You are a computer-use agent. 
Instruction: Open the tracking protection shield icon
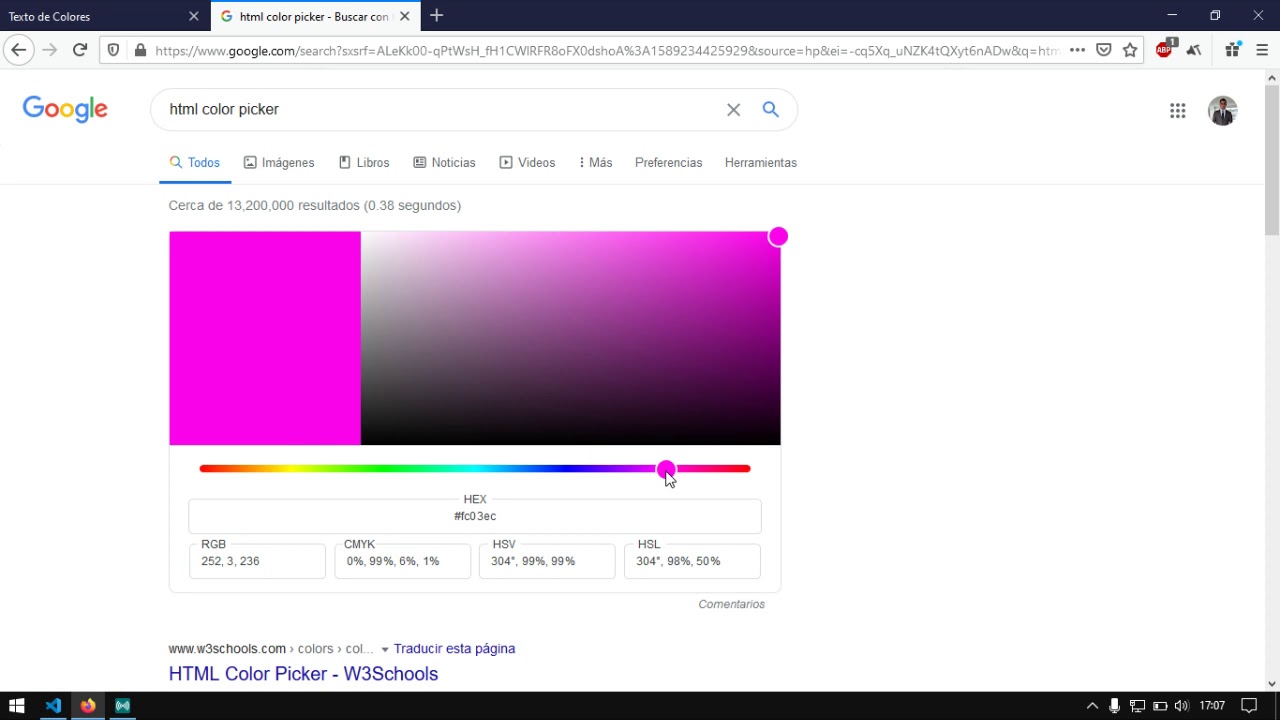[x=113, y=50]
